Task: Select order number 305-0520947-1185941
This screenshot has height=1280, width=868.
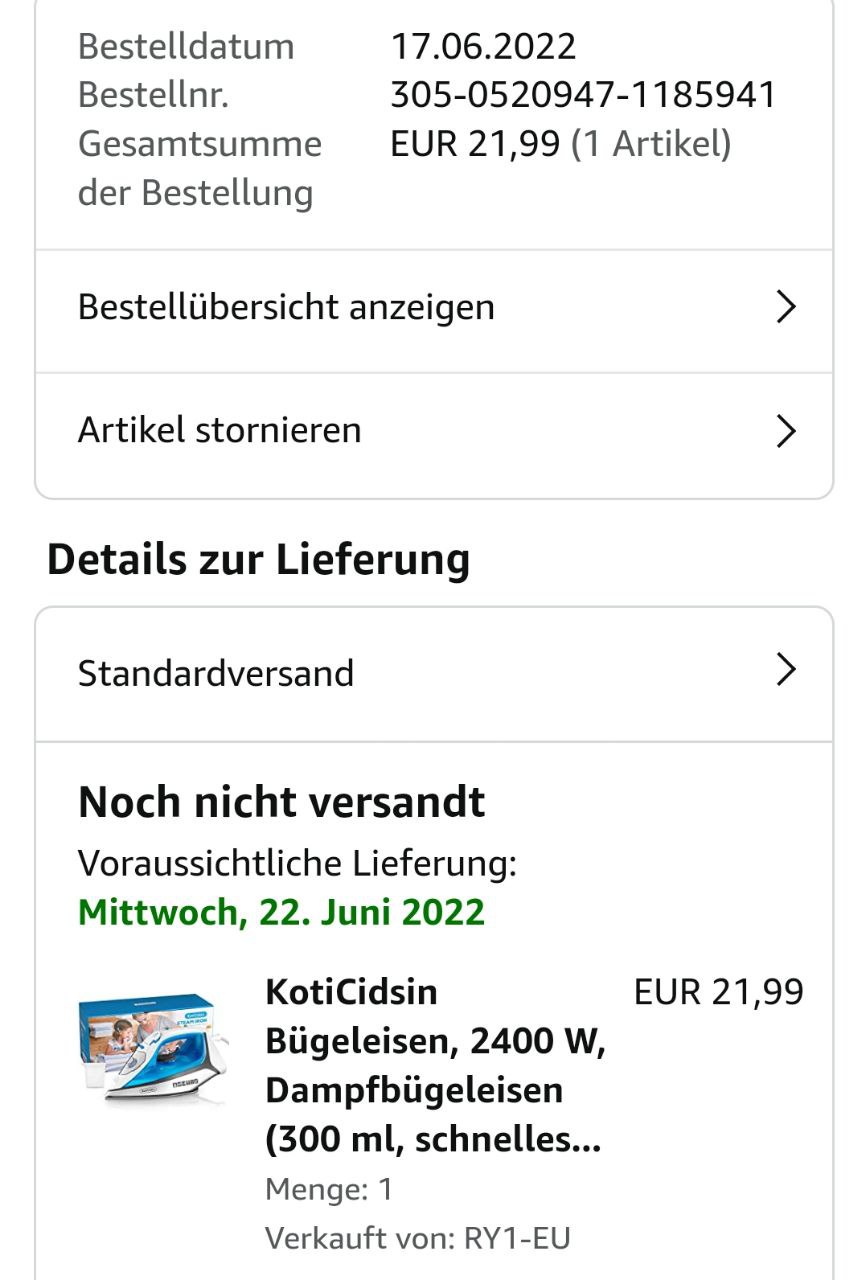Action: tap(583, 95)
